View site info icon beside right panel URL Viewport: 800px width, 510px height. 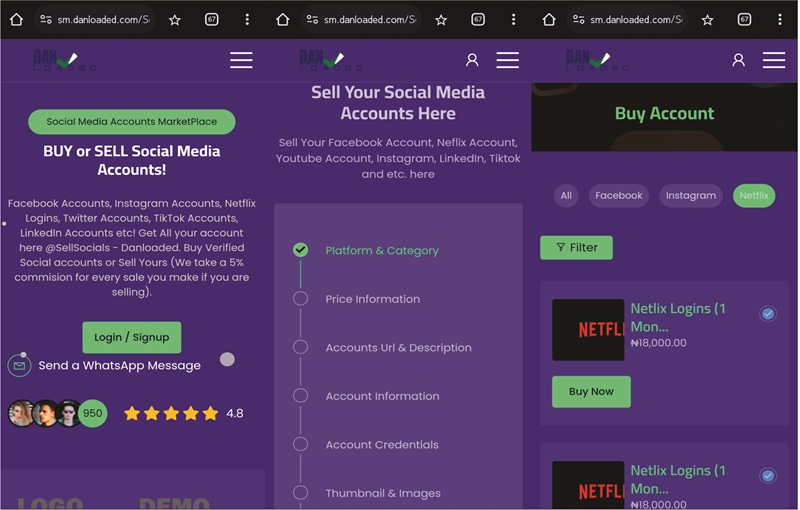579,19
